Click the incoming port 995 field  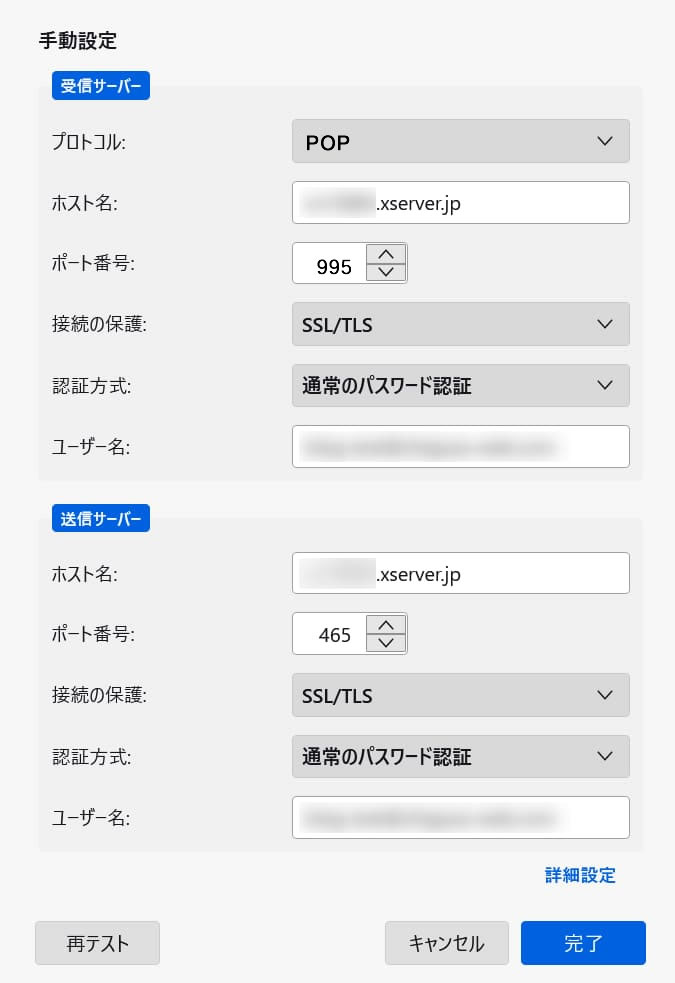(x=332, y=264)
